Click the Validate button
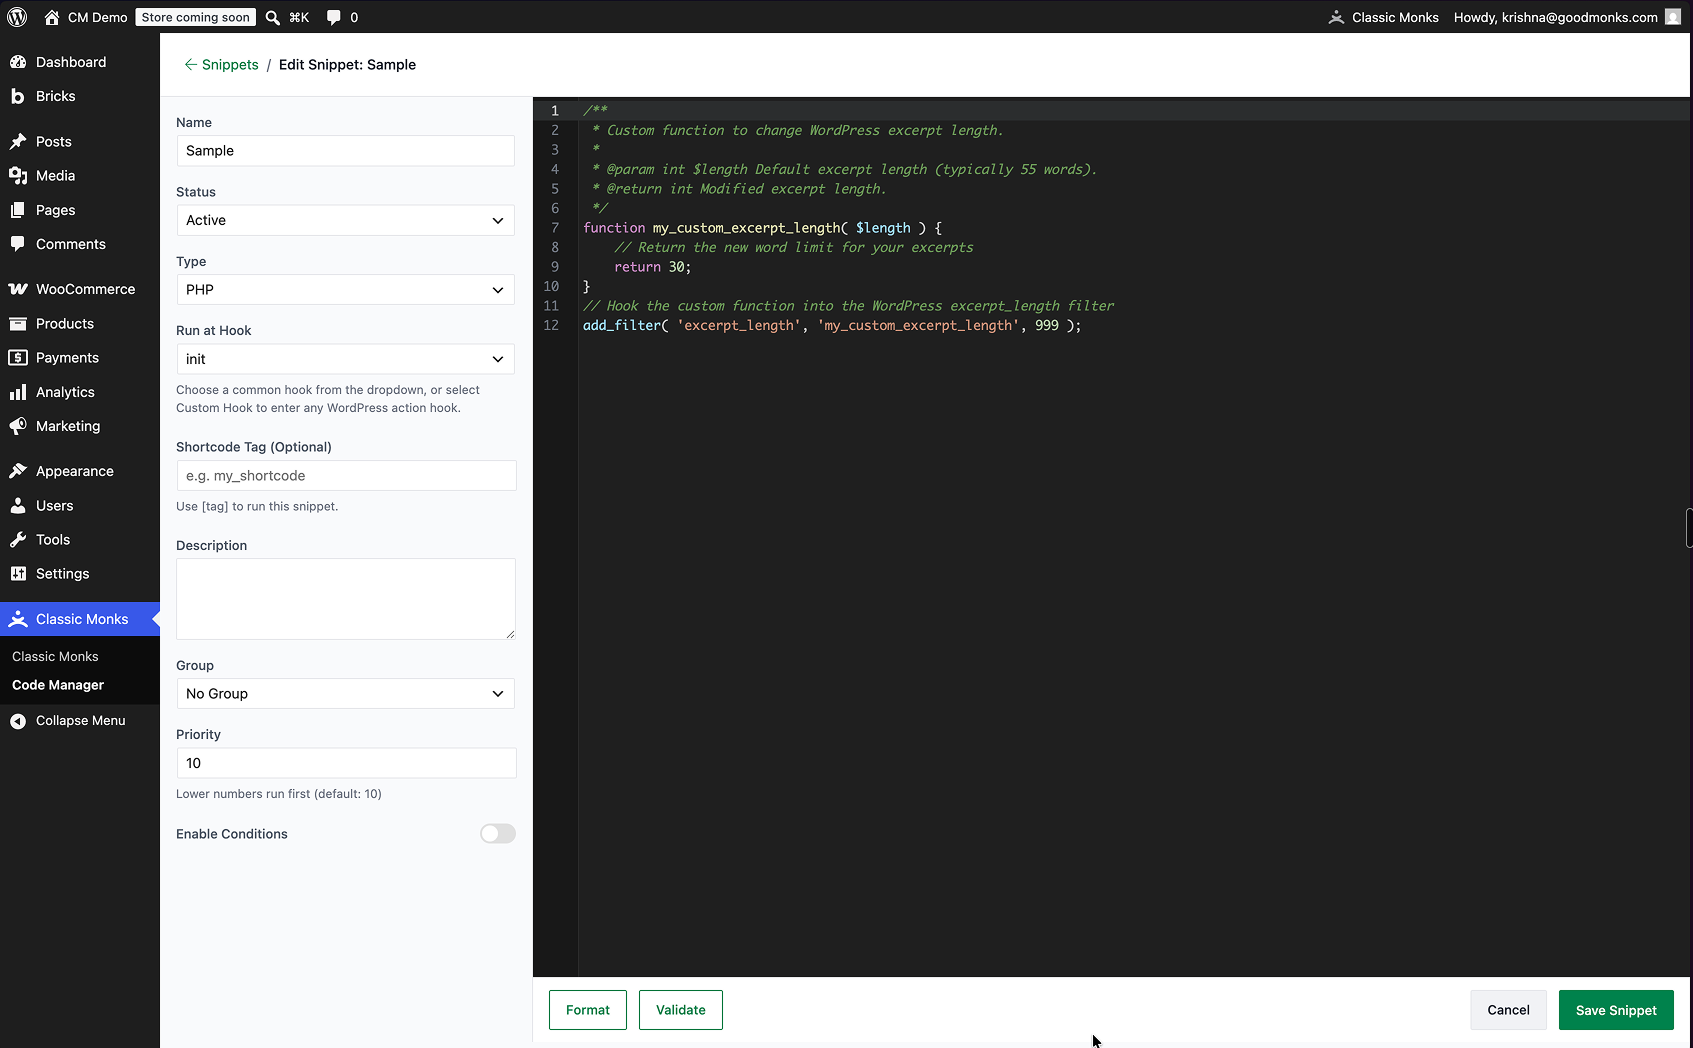 (x=681, y=1010)
